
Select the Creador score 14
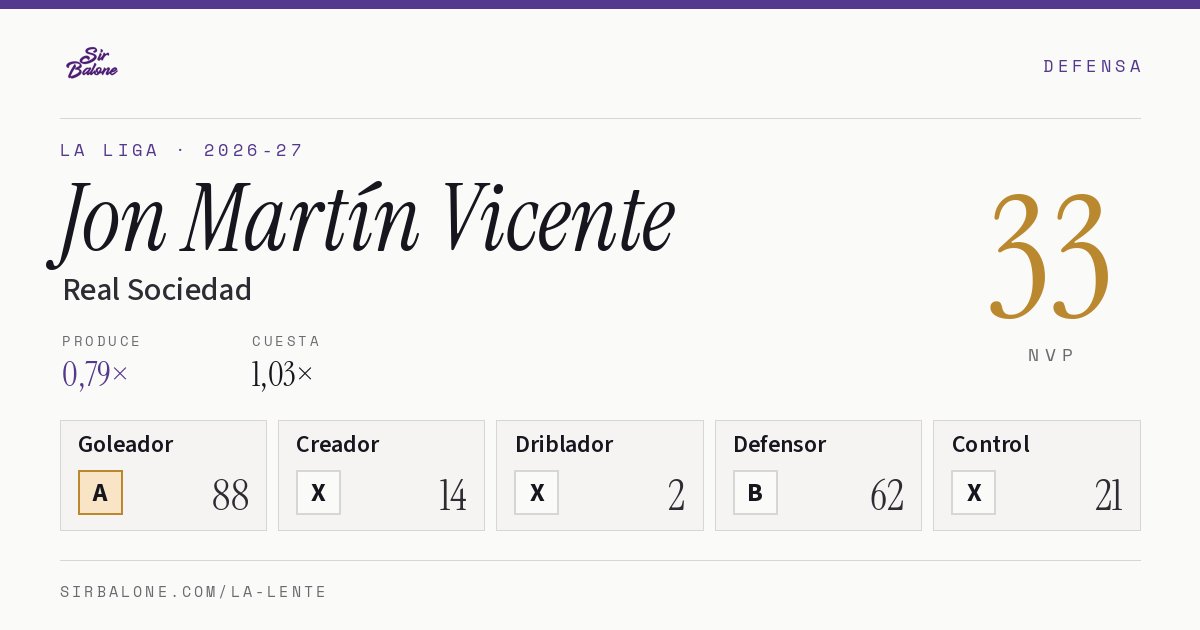coord(452,495)
